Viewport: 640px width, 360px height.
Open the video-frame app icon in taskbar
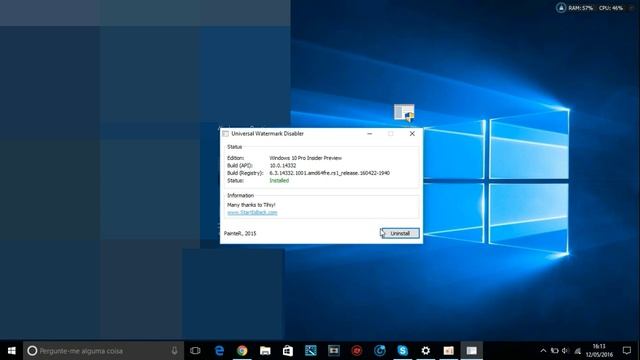coord(333,351)
